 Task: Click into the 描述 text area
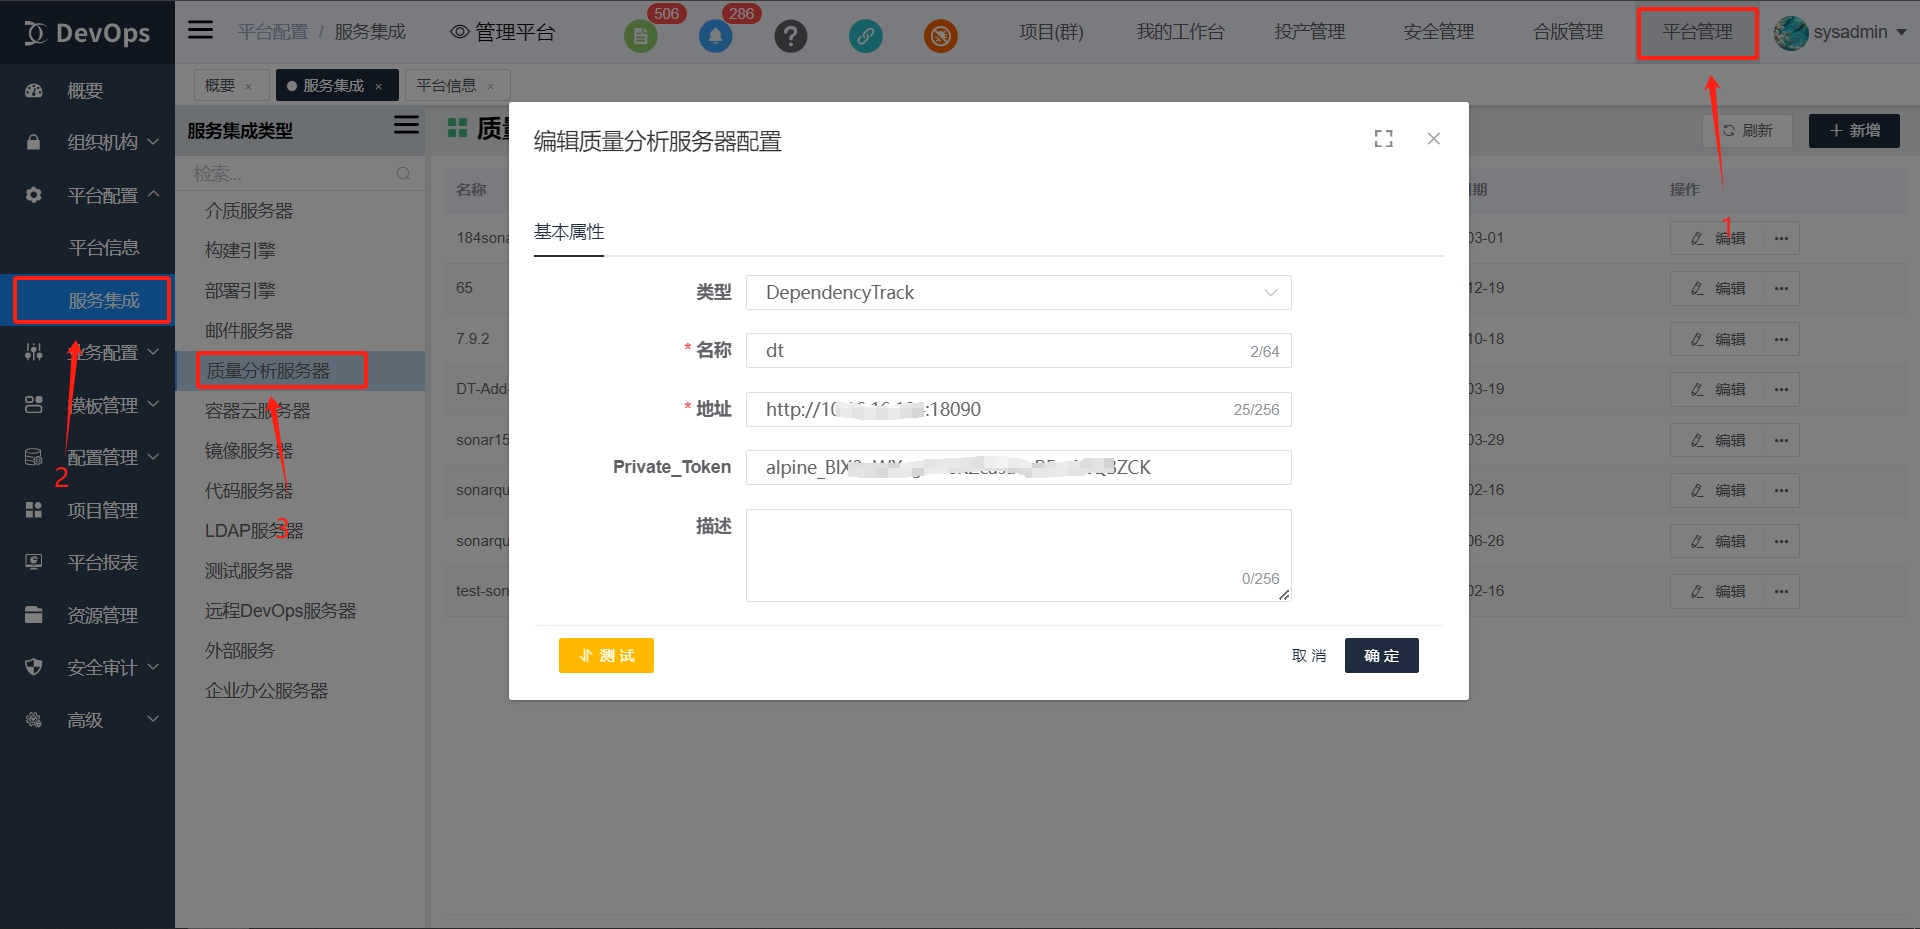pos(1018,555)
